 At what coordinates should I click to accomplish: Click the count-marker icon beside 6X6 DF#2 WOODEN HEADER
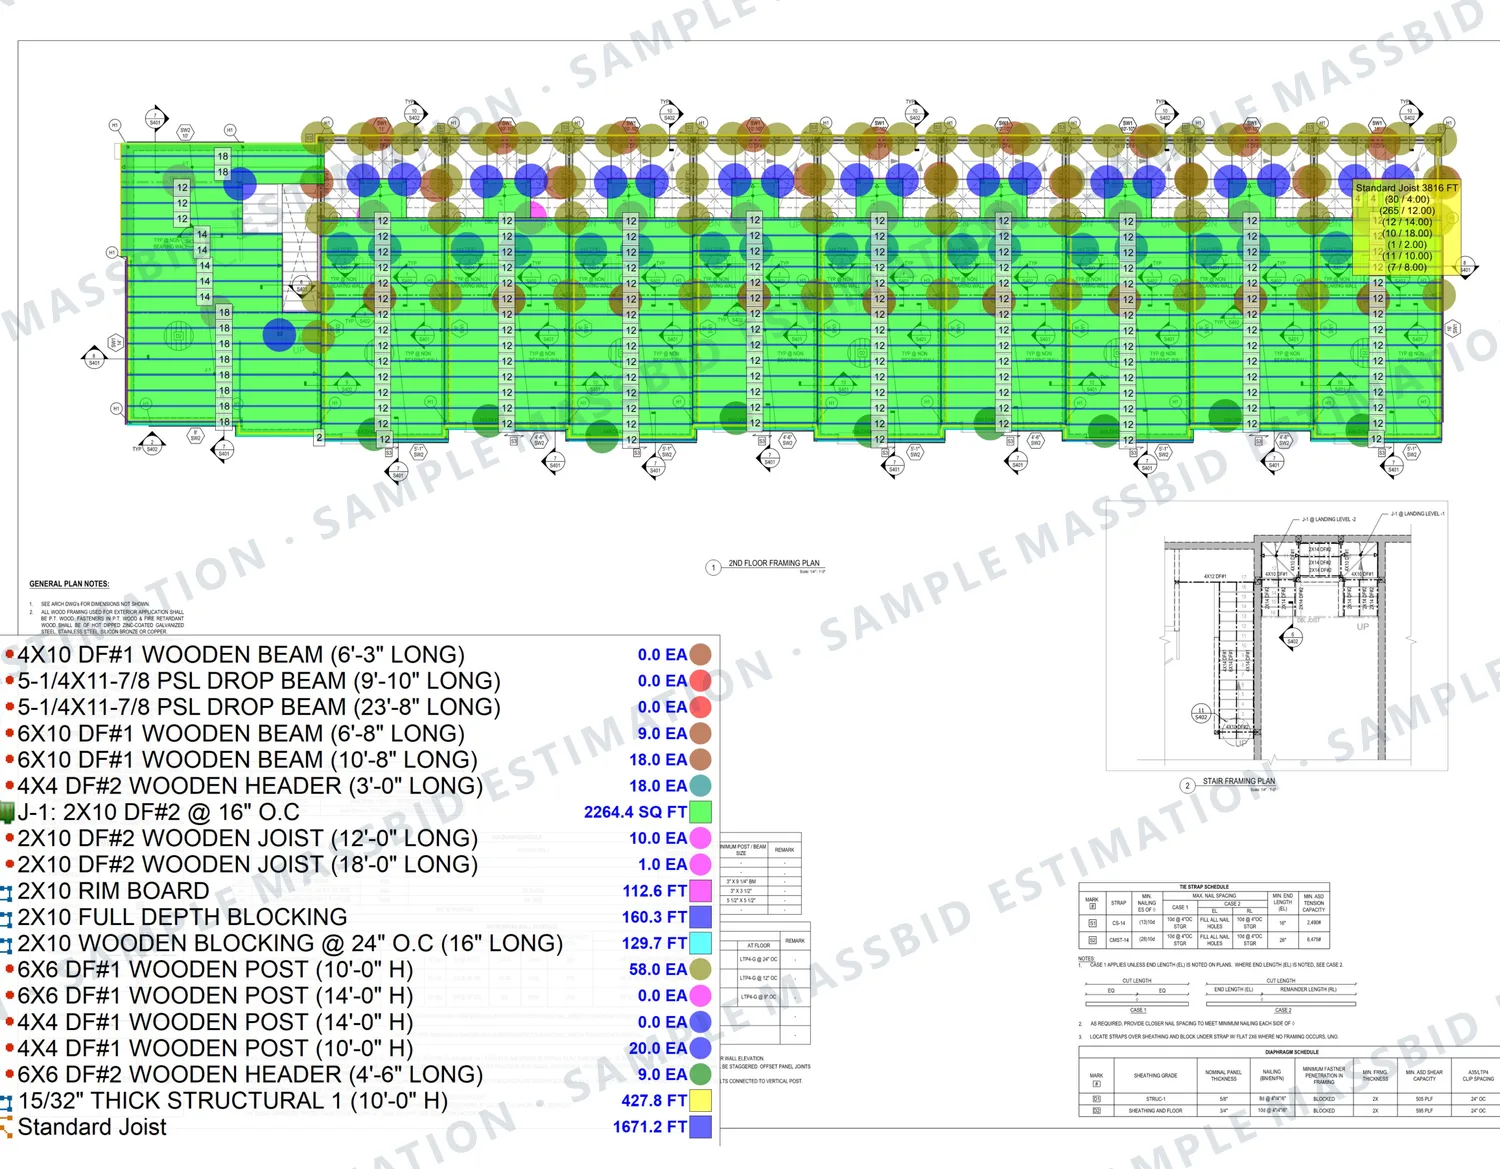pos(9,1075)
